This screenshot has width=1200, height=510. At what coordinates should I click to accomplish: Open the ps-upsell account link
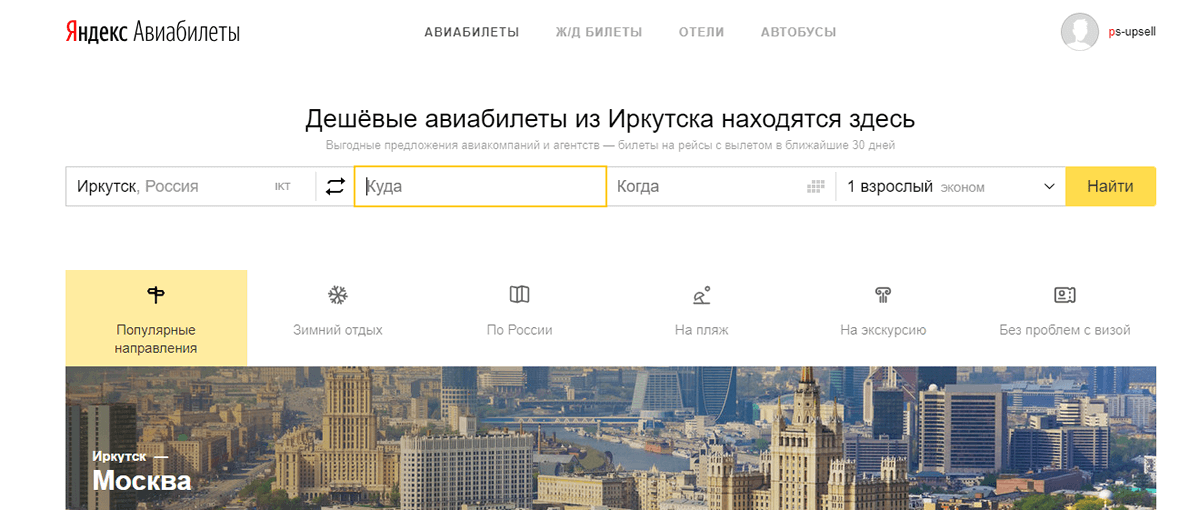1132,32
